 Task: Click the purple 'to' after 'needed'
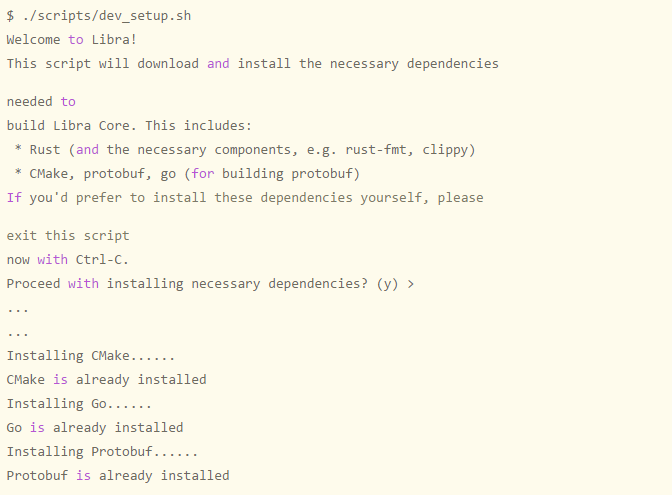click(68, 102)
